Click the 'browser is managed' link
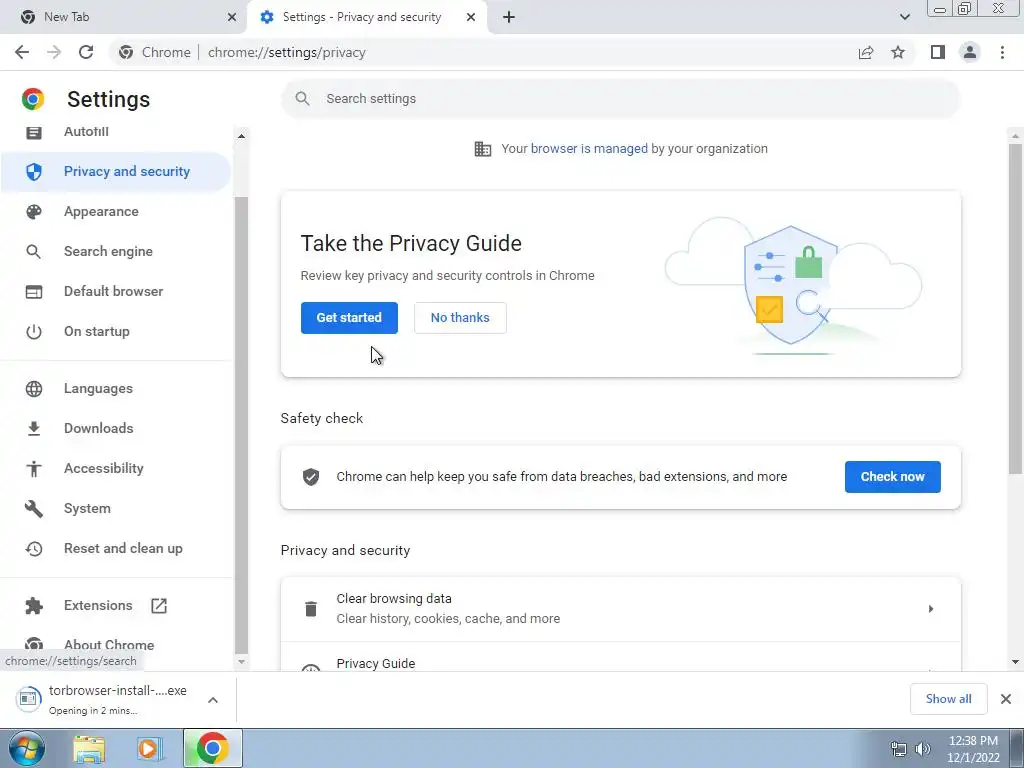 click(x=589, y=149)
